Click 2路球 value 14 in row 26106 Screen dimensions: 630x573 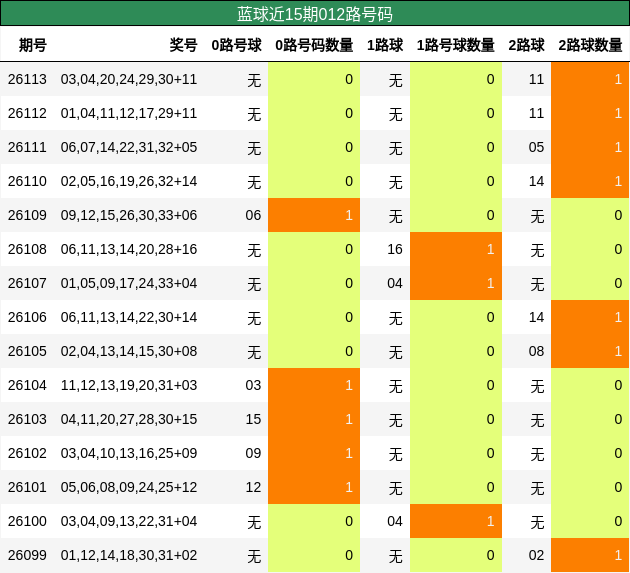point(536,317)
